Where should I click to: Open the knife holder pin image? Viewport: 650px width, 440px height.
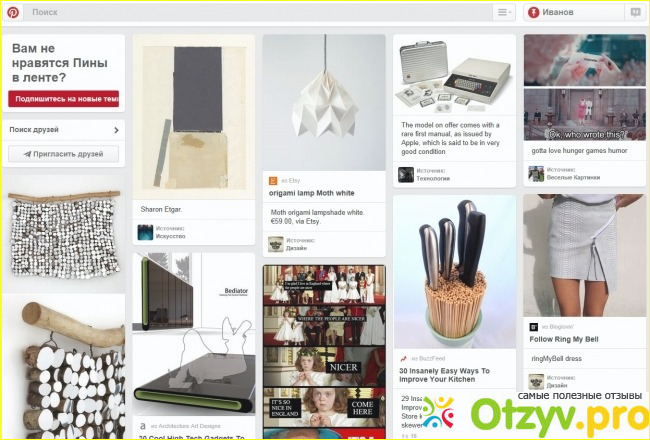click(454, 272)
